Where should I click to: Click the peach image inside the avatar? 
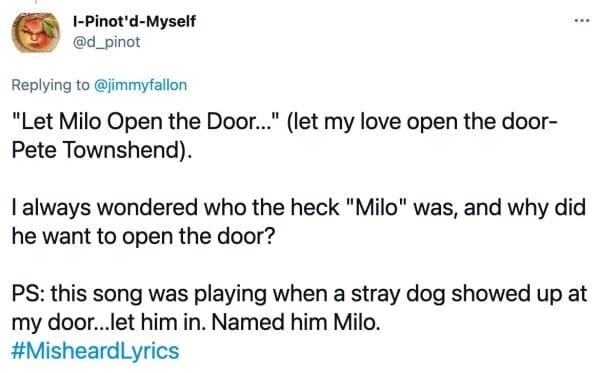(36, 35)
